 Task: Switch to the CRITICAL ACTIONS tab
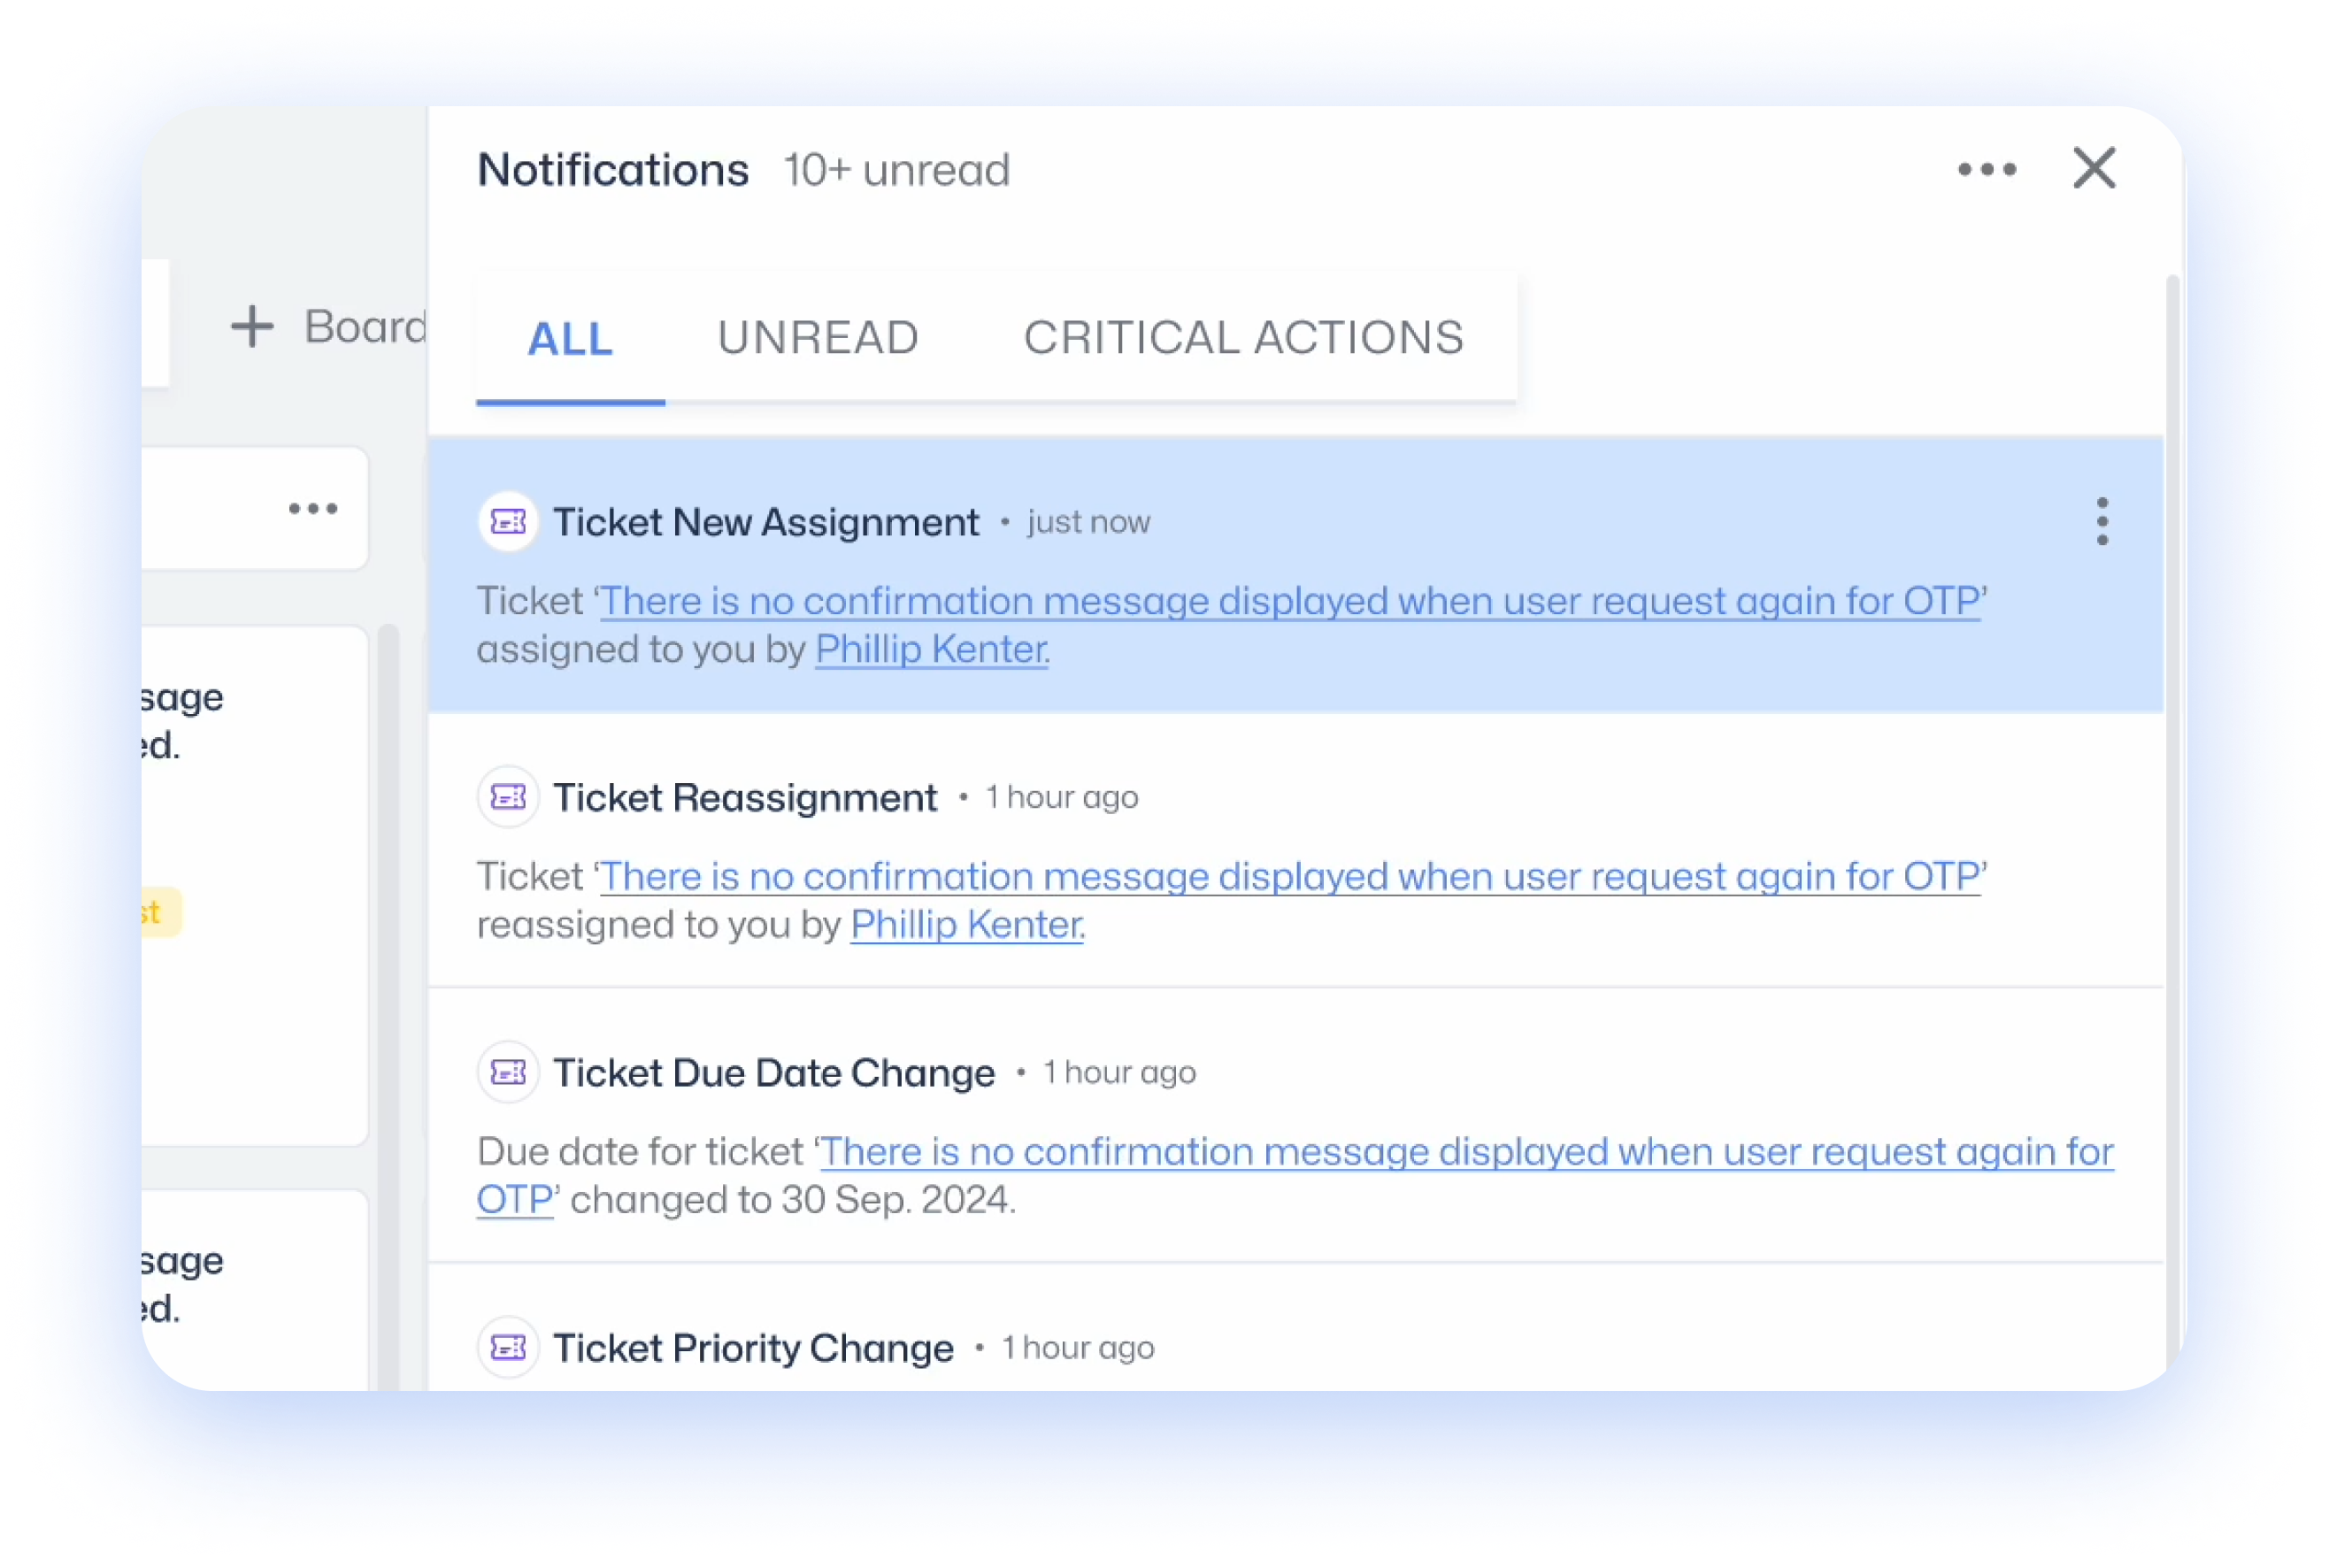(x=1243, y=338)
